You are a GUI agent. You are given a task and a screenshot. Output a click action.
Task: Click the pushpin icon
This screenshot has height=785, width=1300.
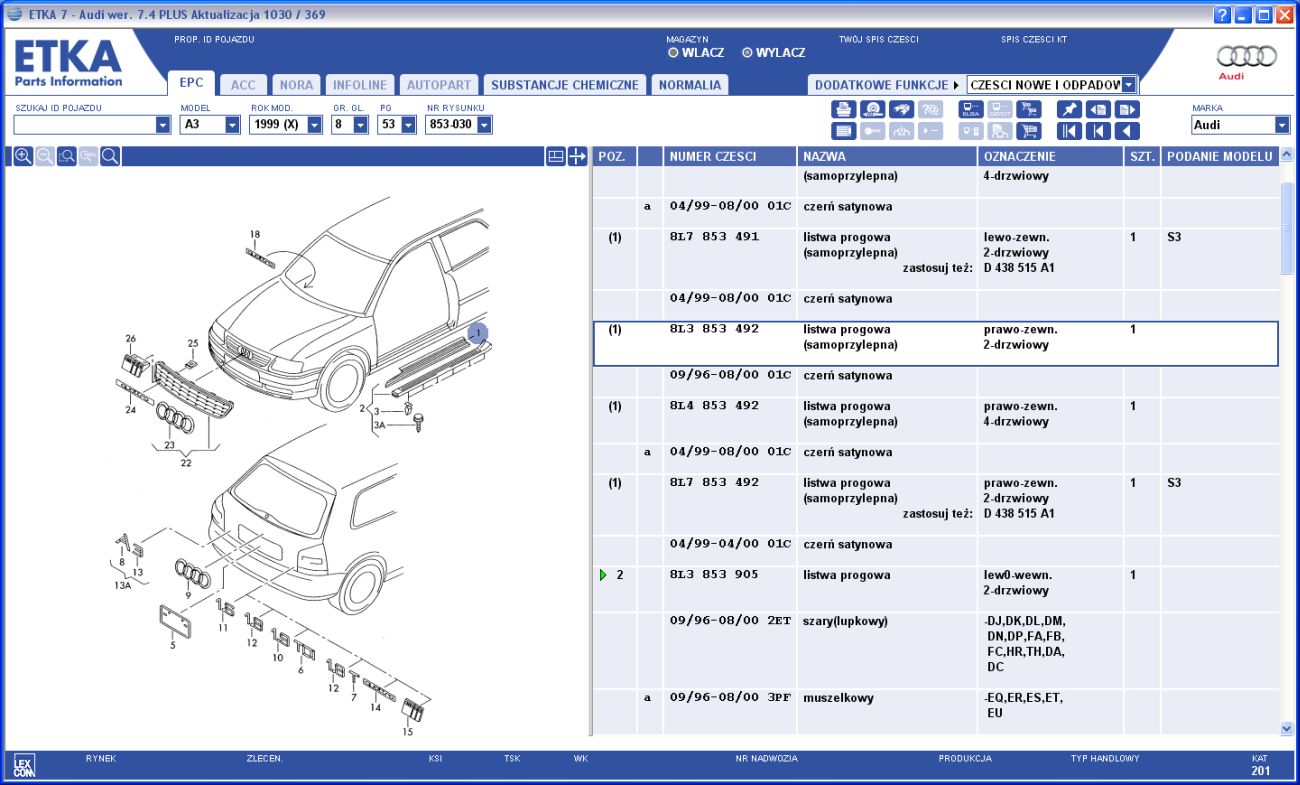click(x=1069, y=109)
